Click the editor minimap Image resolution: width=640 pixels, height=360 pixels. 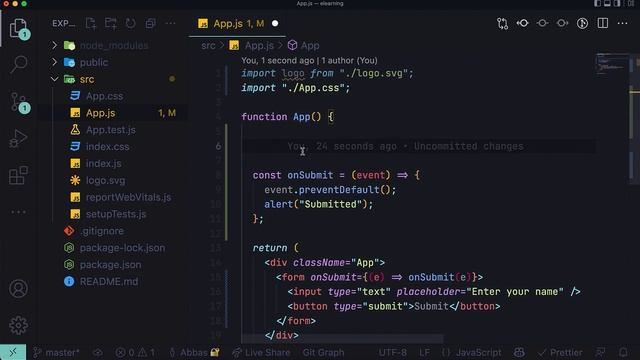[x=611, y=65]
